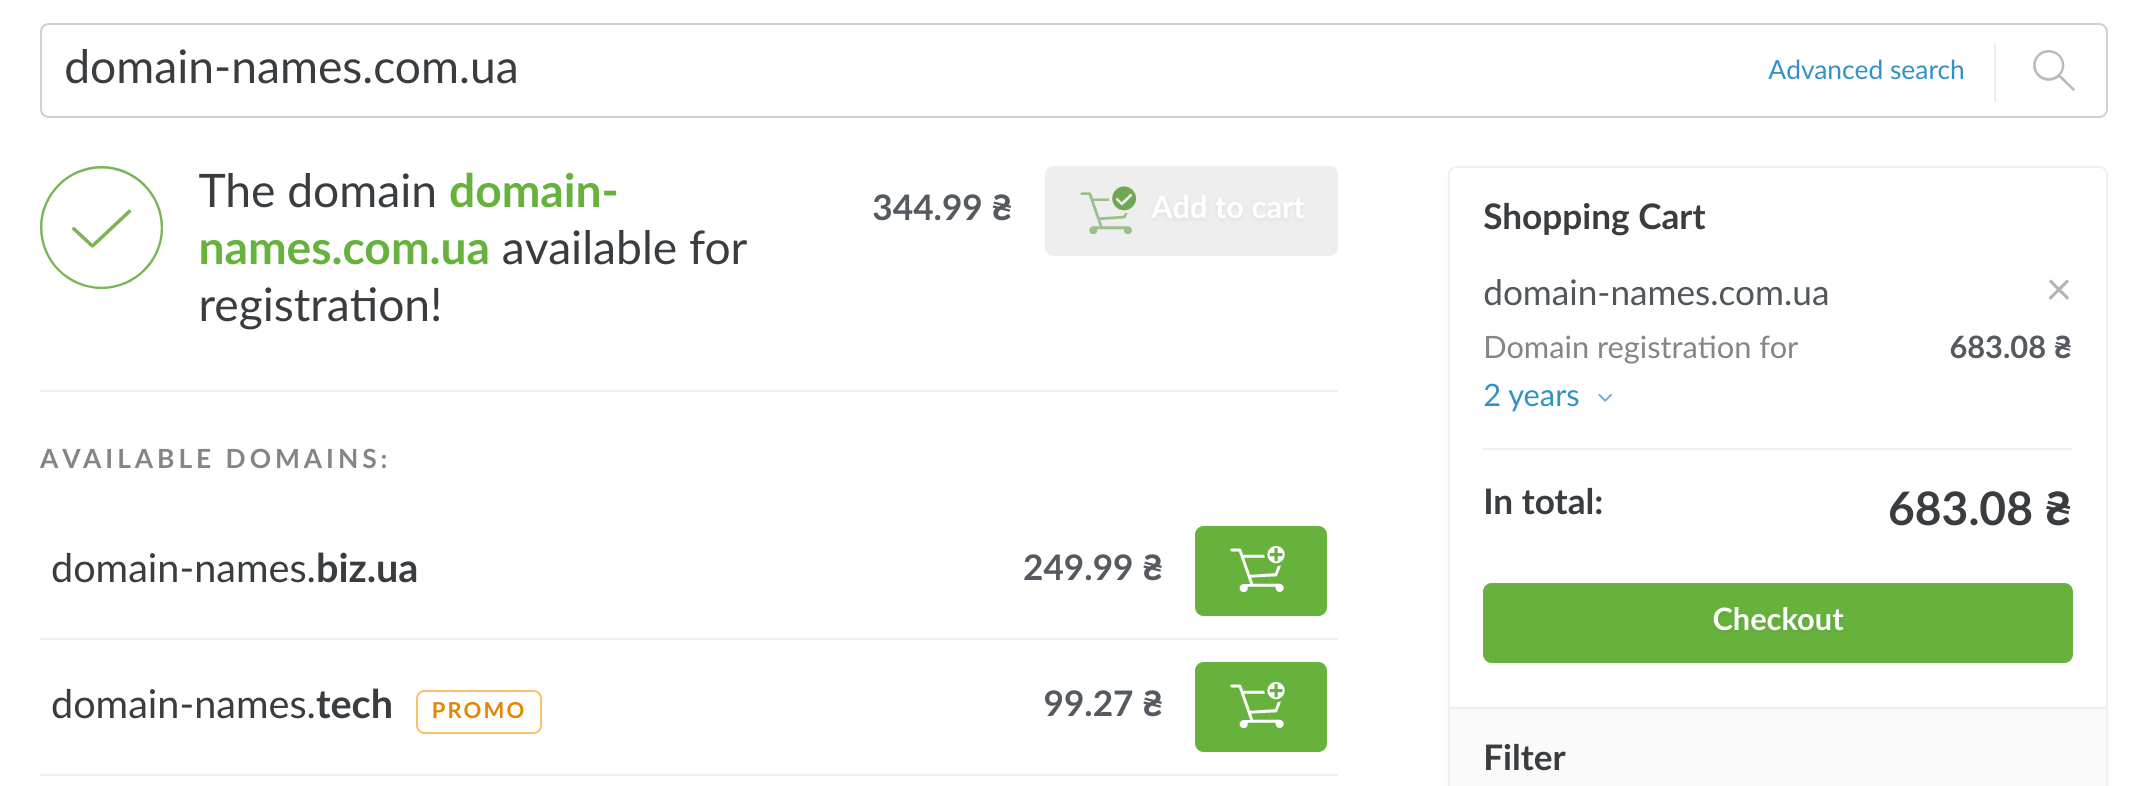The width and height of the screenshot is (2144, 786).
Task: Click domain-names.com.ua item in Shopping Cart
Action: pos(1655,293)
